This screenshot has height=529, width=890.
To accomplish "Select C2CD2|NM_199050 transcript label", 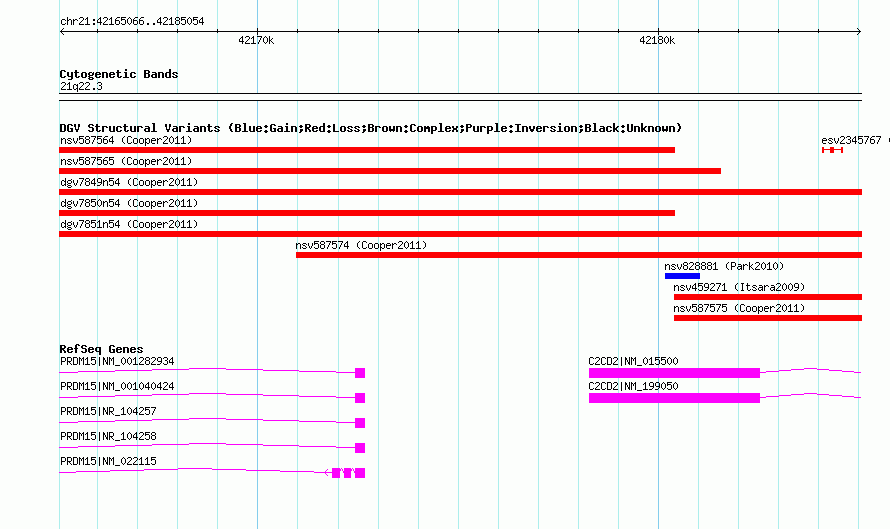I will tap(633, 386).
